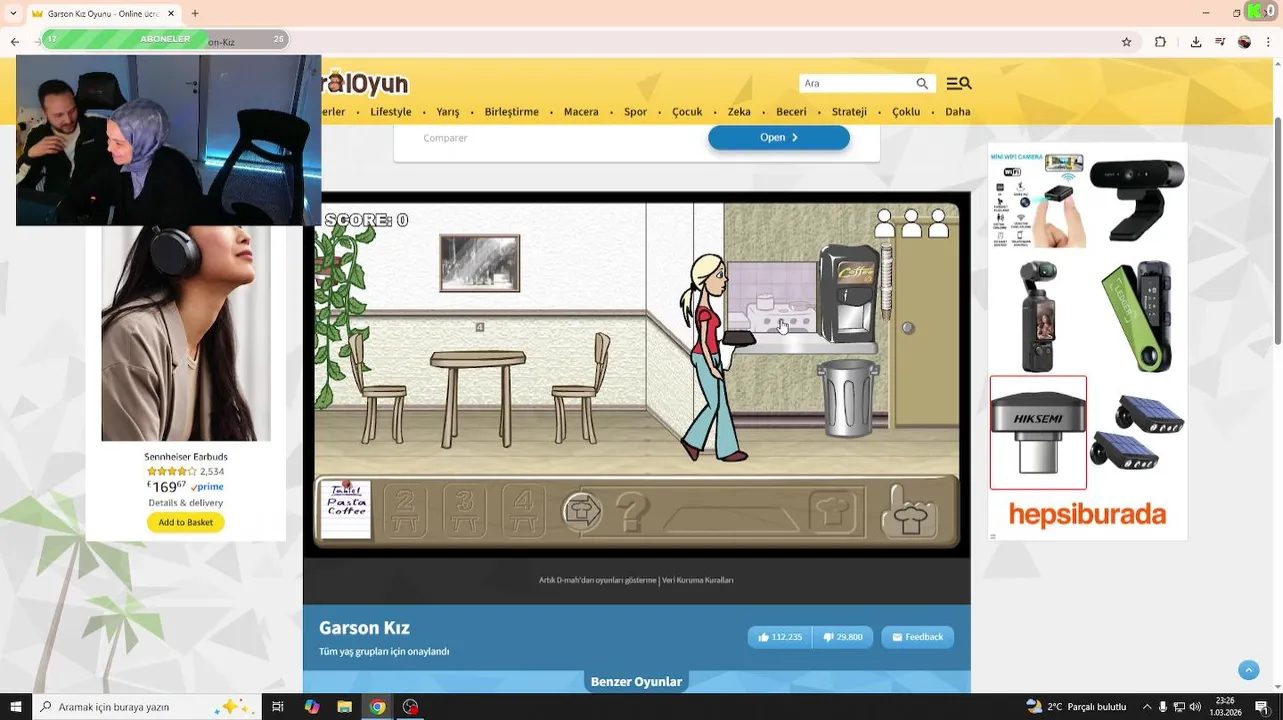
Task: Click the Pasta Coffee order note for table 1
Action: 346,509
